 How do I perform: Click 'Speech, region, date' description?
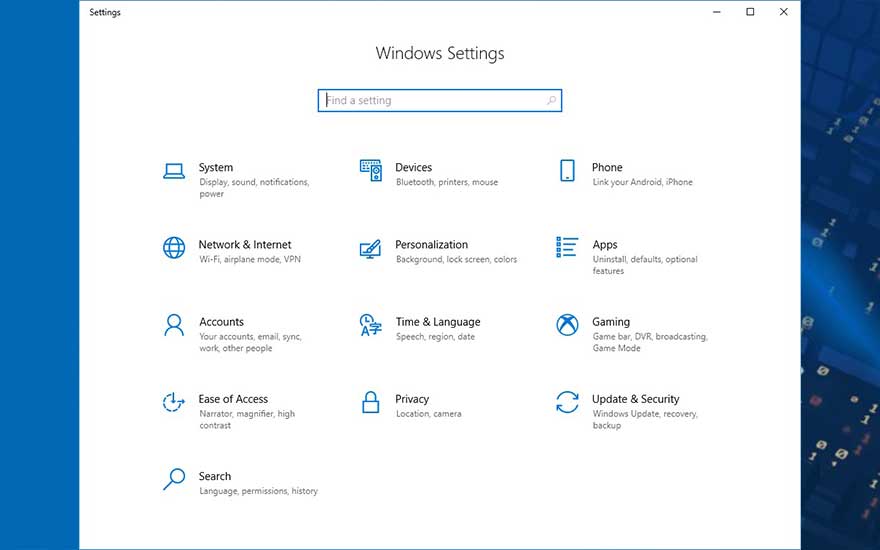pos(436,337)
